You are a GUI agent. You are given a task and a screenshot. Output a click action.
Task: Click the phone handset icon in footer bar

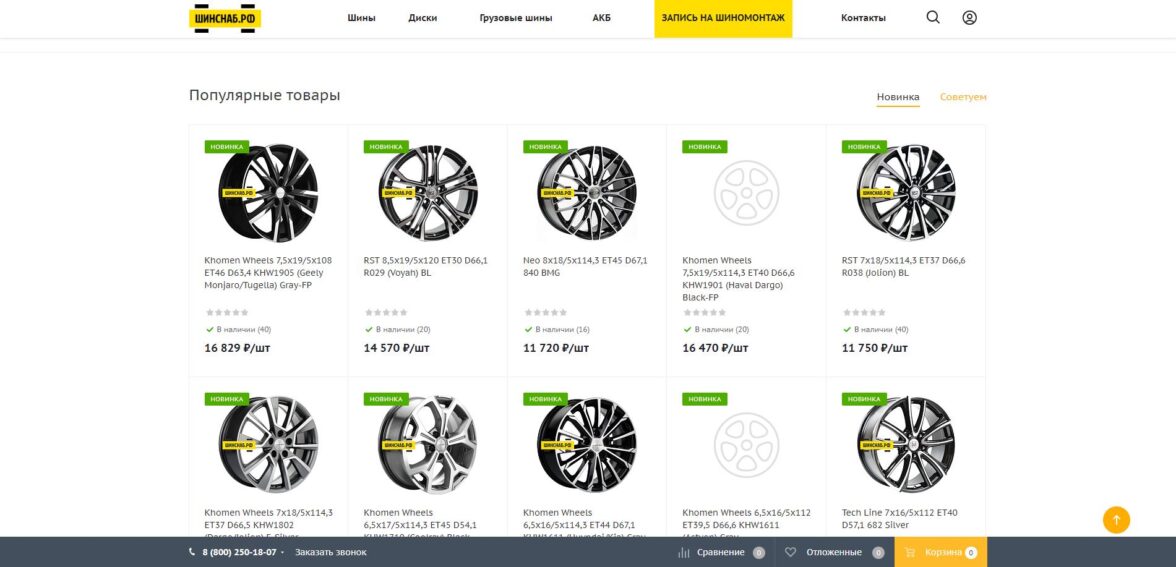click(x=192, y=553)
